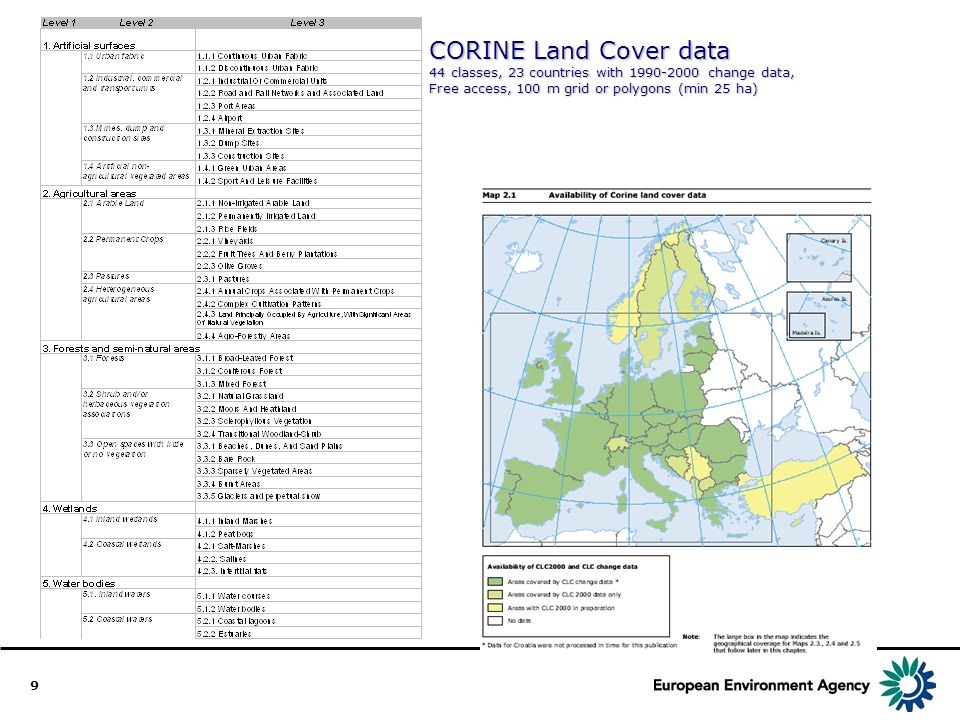Click the 'CORINE Land Cover data' title
Screen dimensions: 960x720
click(x=579, y=50)
